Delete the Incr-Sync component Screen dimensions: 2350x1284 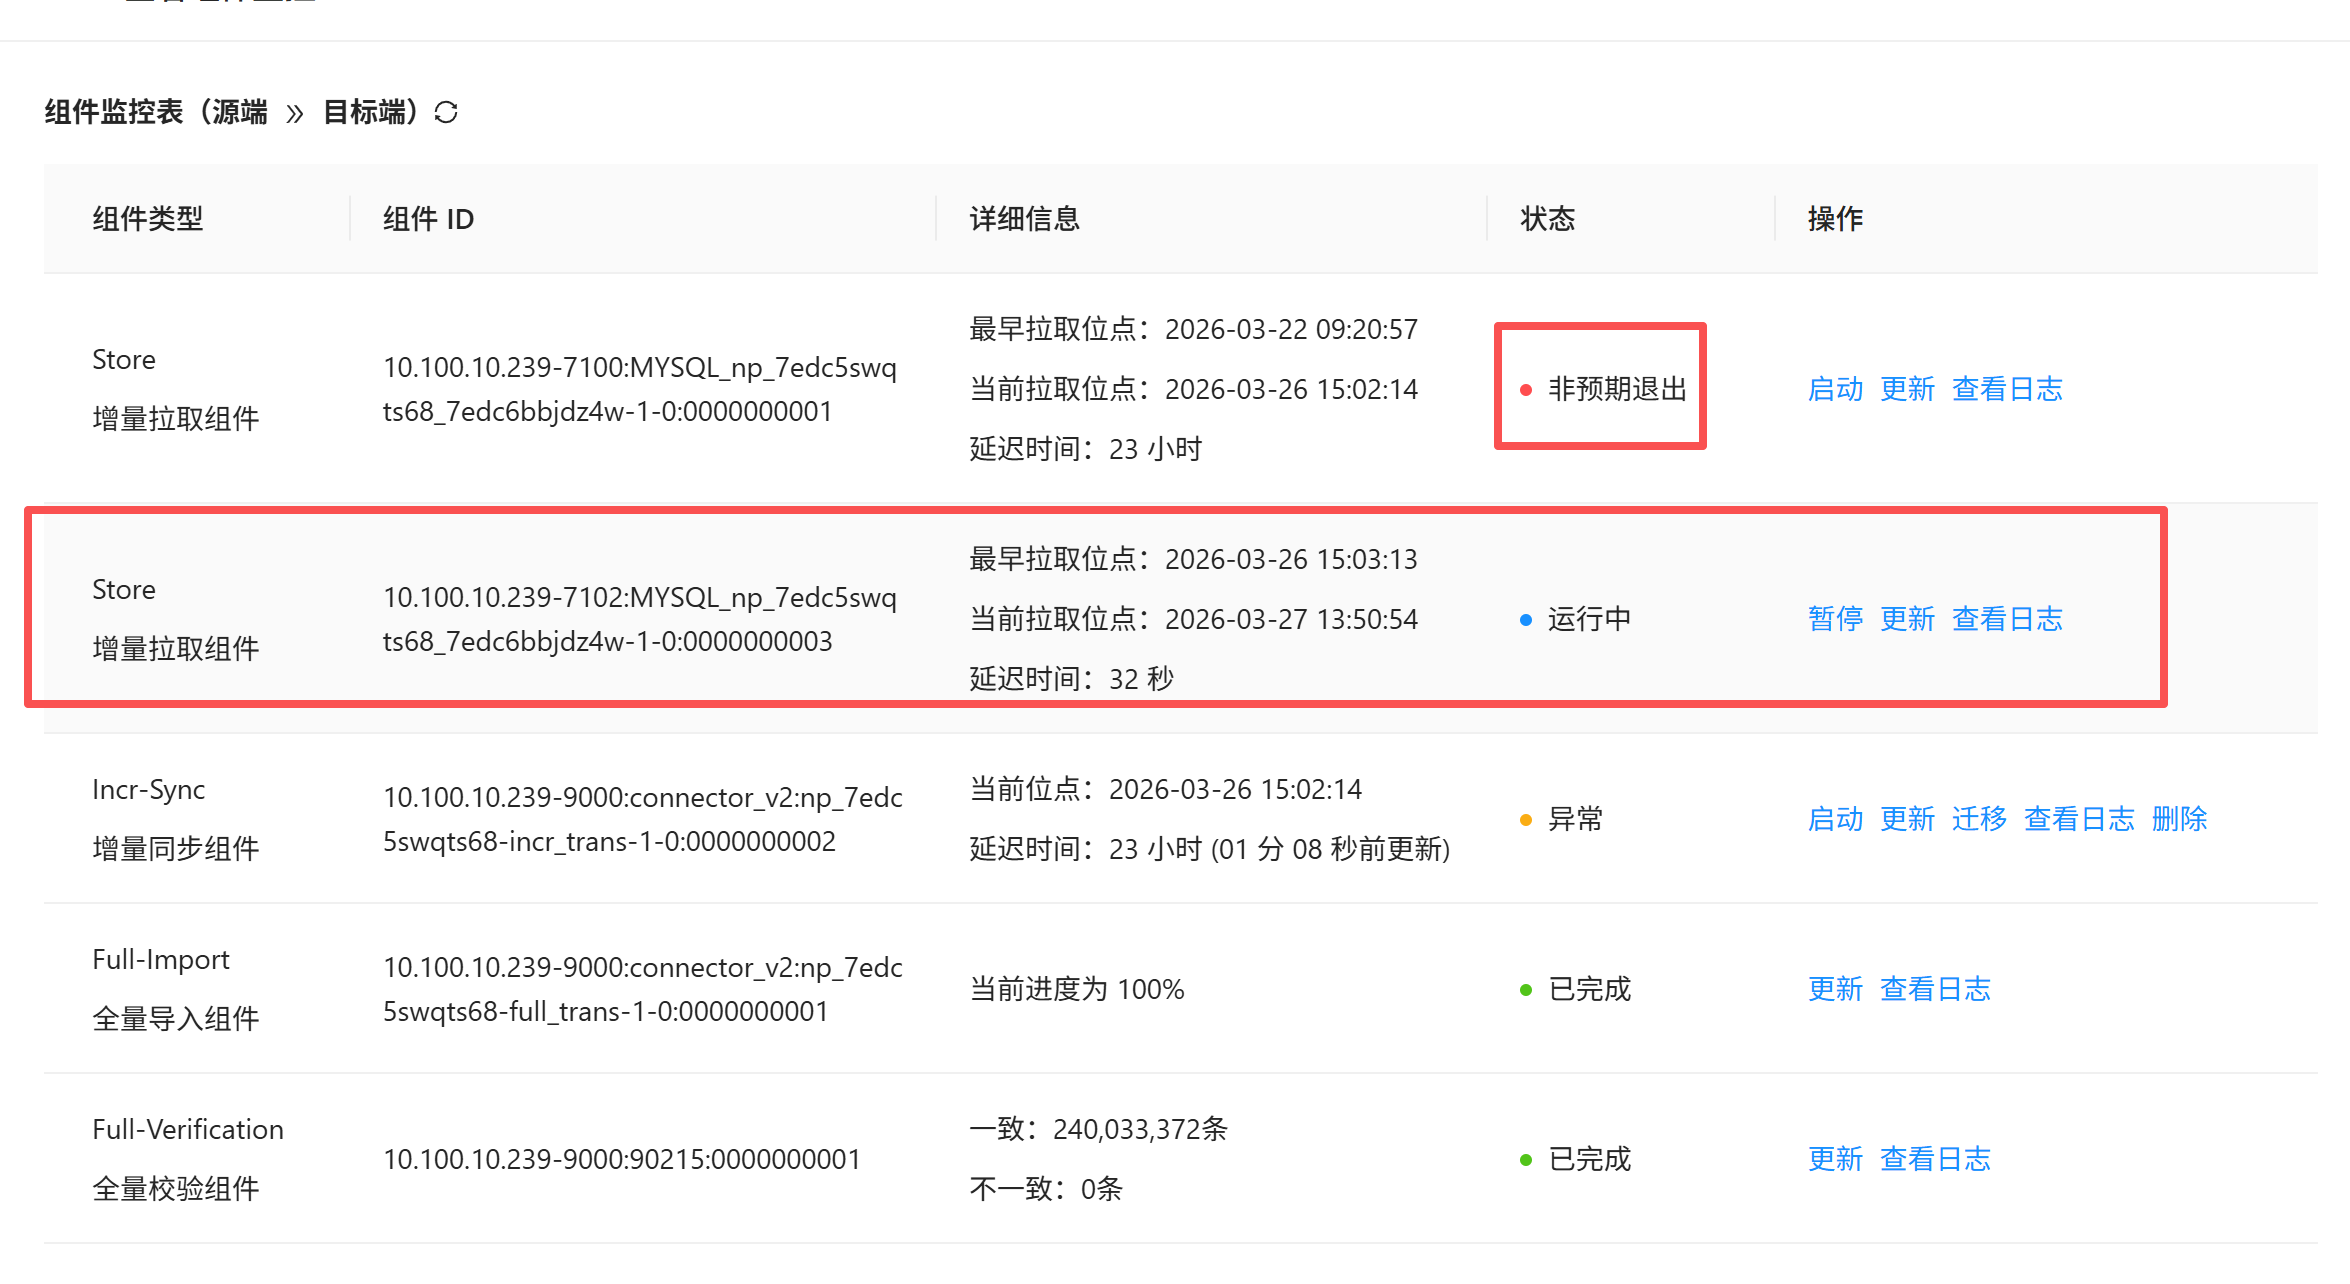[2179, 819]
